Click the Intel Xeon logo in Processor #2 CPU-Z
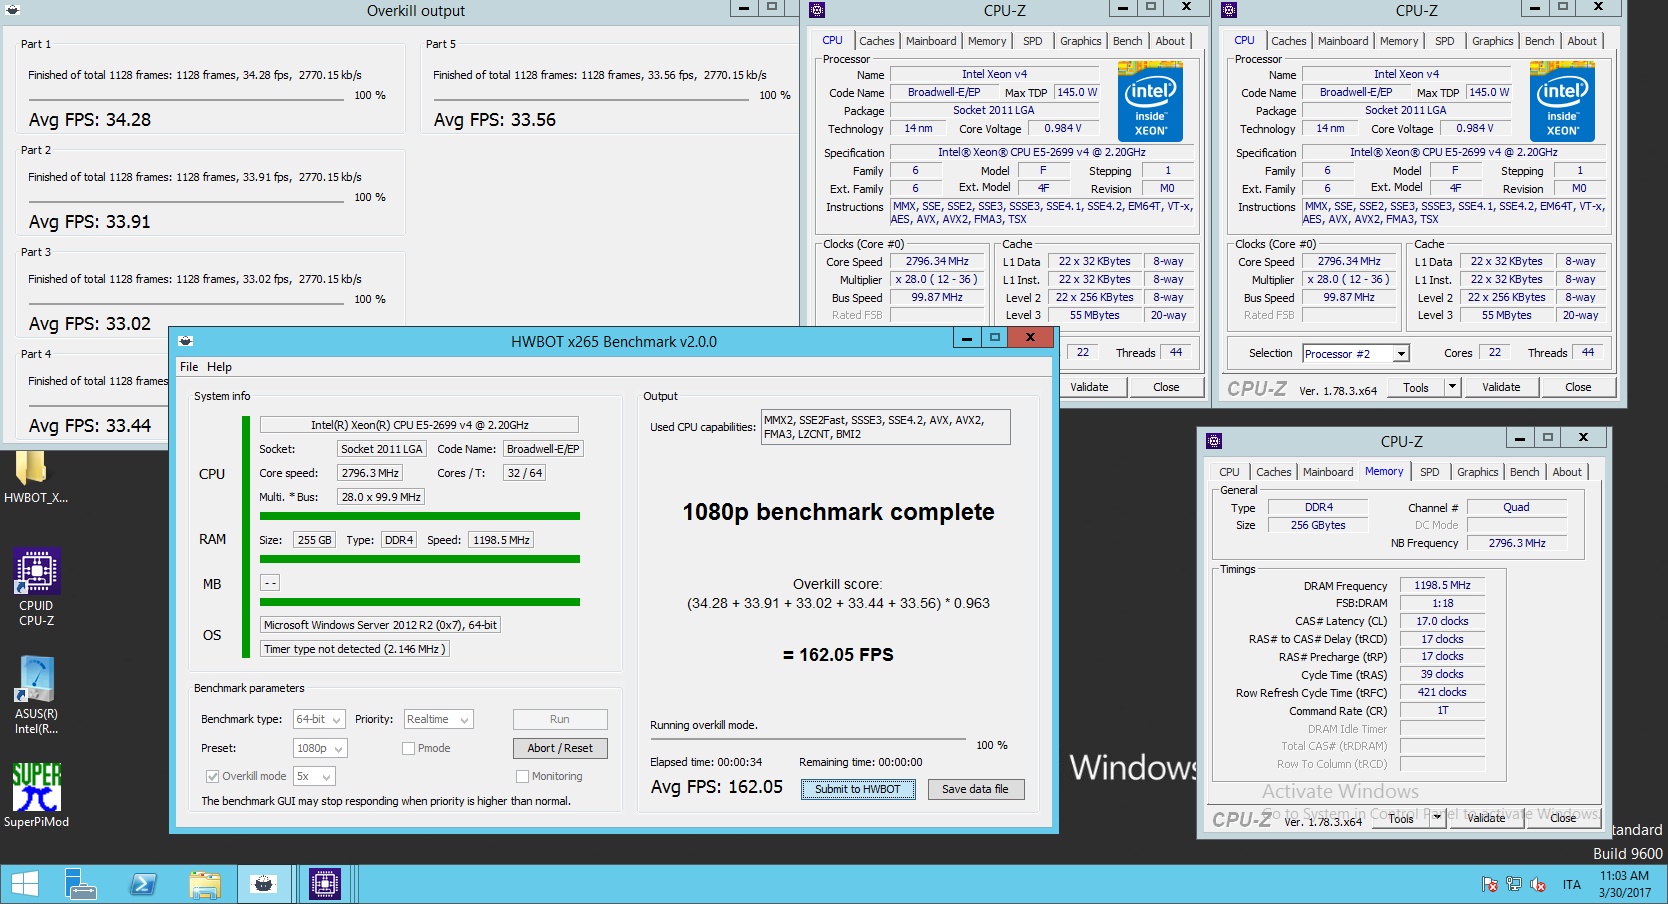 tap(1562, 102)
